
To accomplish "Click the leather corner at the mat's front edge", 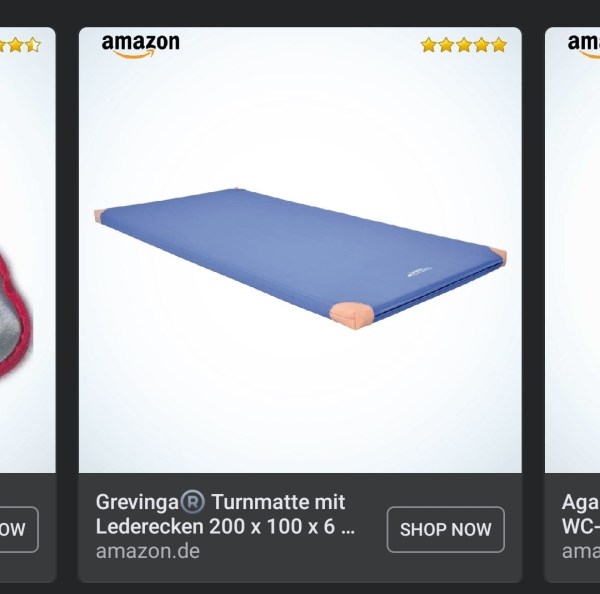I will [x=352, y=316].
